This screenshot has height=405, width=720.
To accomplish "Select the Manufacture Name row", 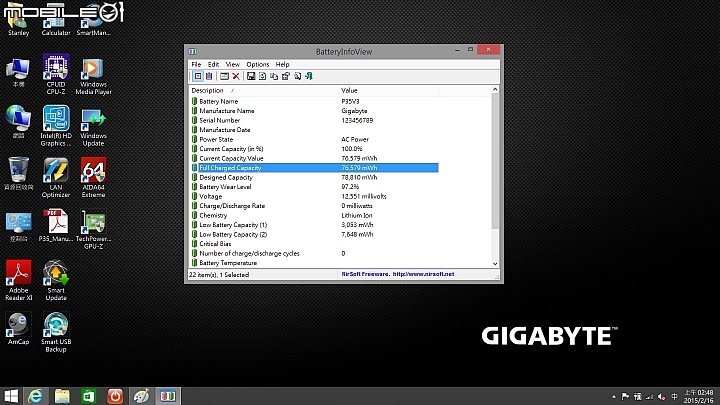I will (314, 111).
